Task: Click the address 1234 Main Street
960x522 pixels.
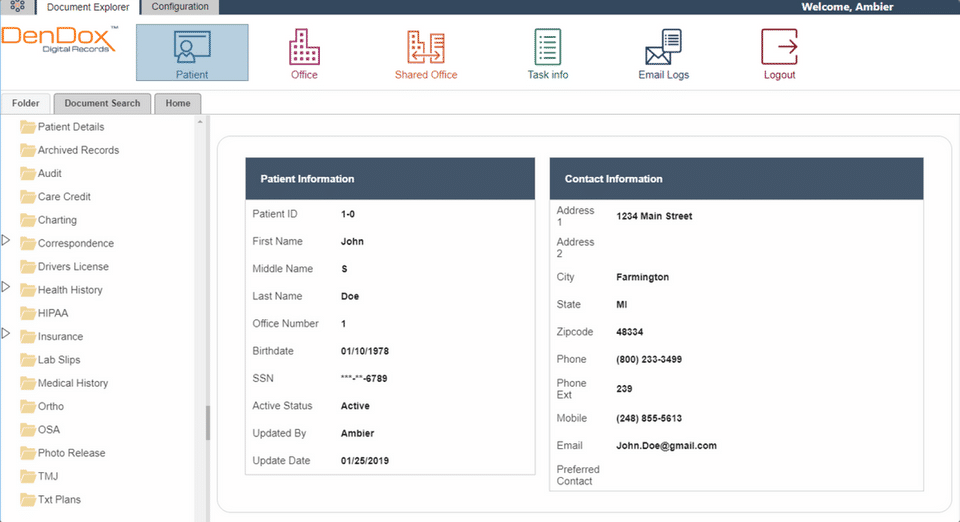Action: coord(654,216)
